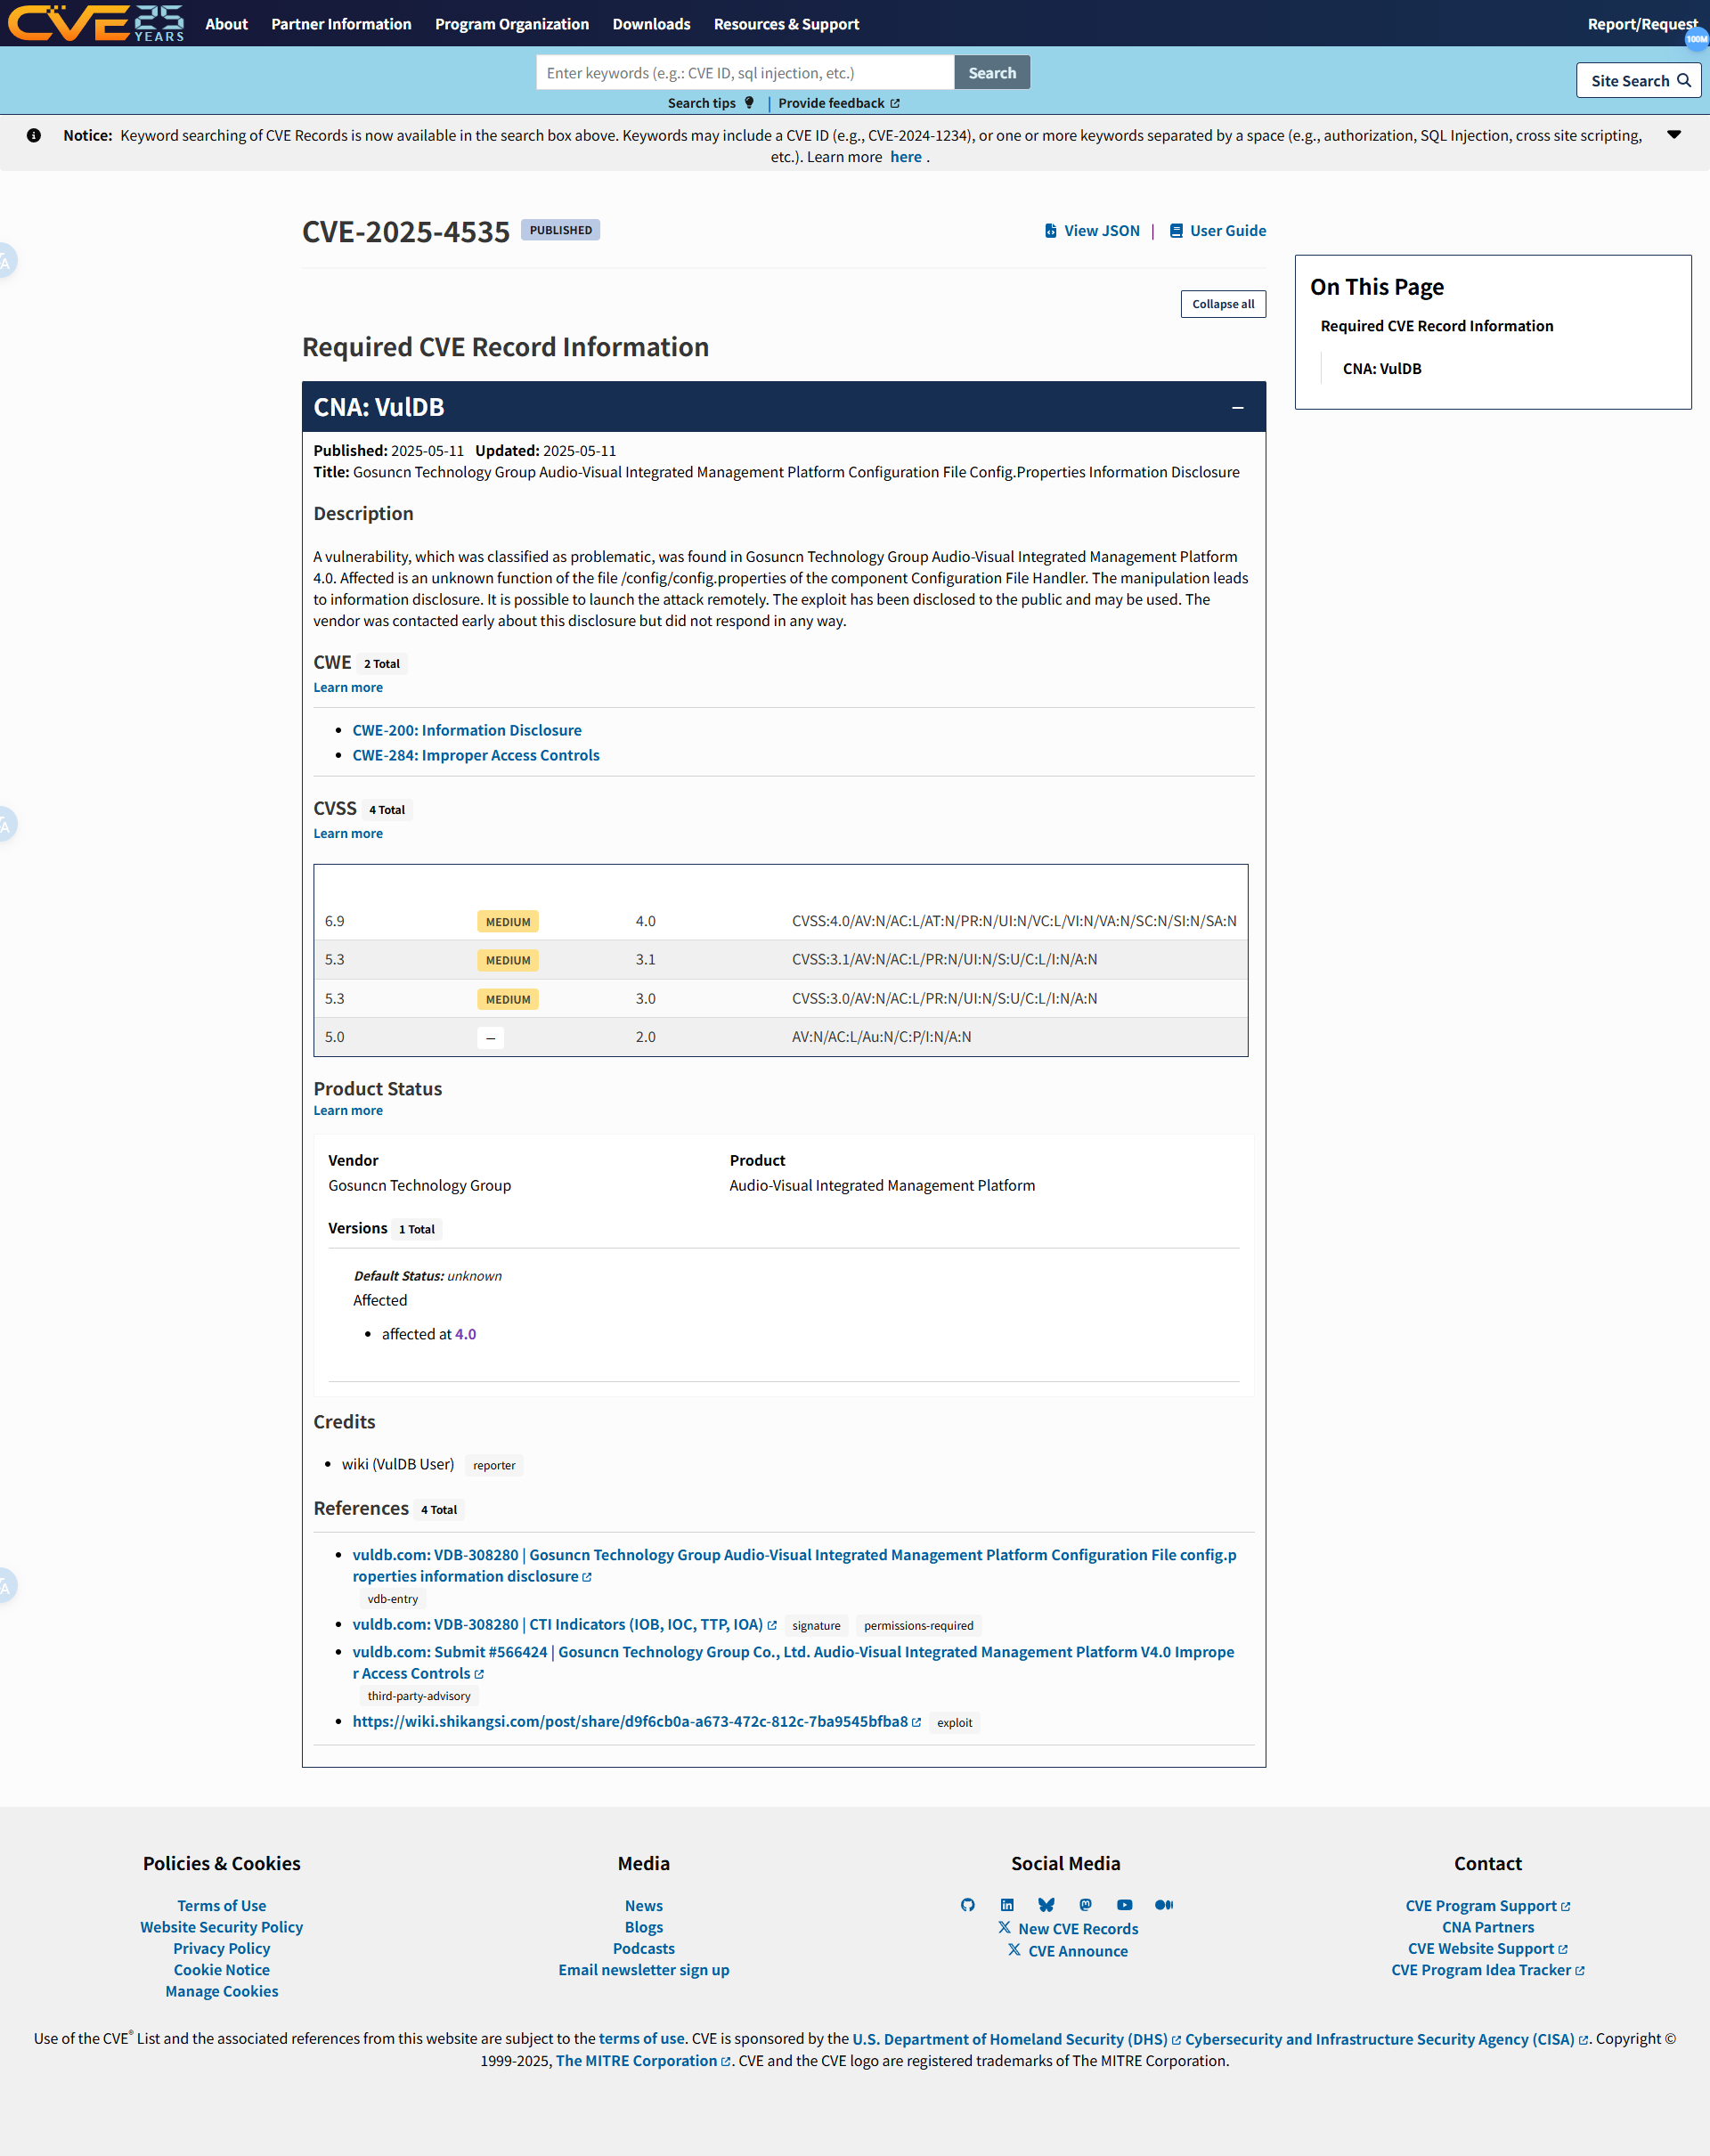
Task: Click the magnifier icon in Site Search
Action: (x=1684, y=80)
